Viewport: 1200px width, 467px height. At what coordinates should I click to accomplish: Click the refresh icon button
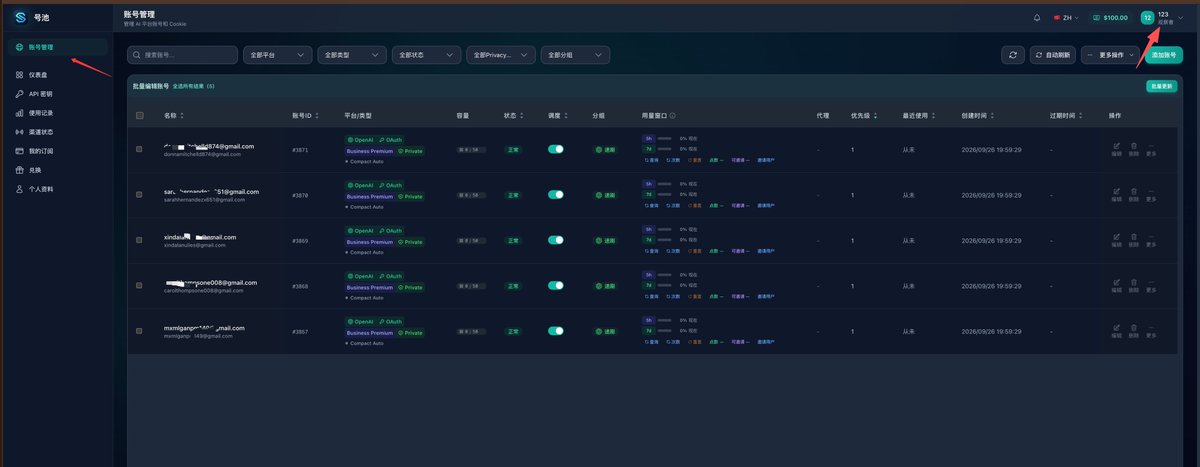(1013, 55)
